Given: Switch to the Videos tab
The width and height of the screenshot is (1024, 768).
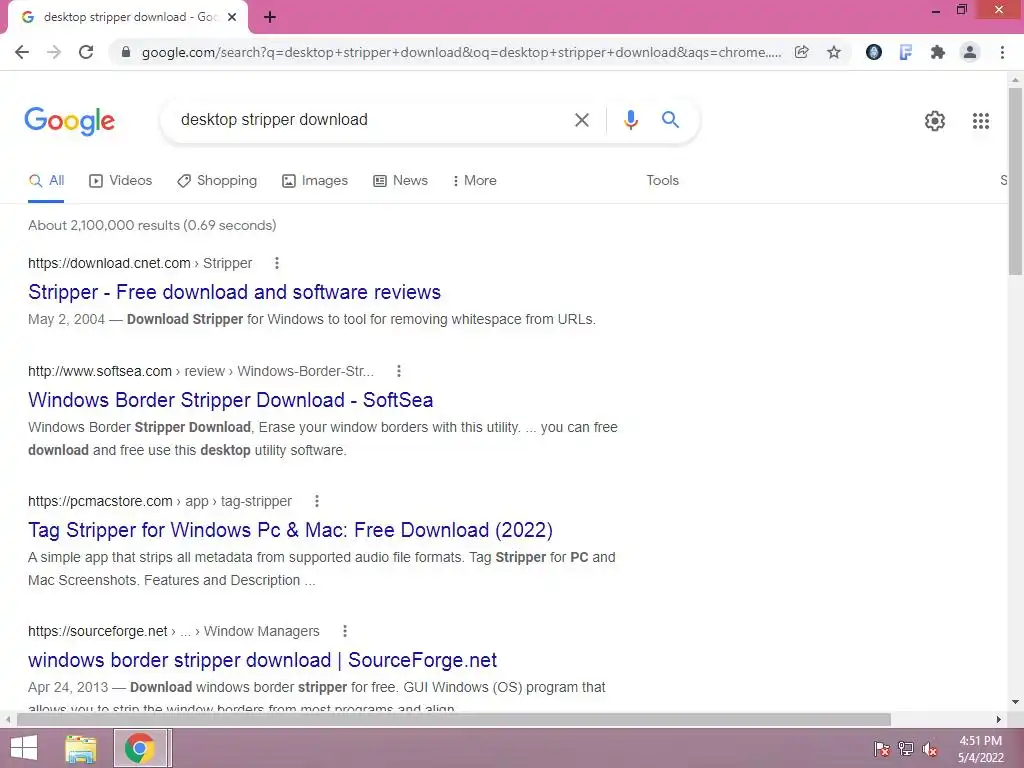Looking at the screenshot, I should tap(121, 181).
